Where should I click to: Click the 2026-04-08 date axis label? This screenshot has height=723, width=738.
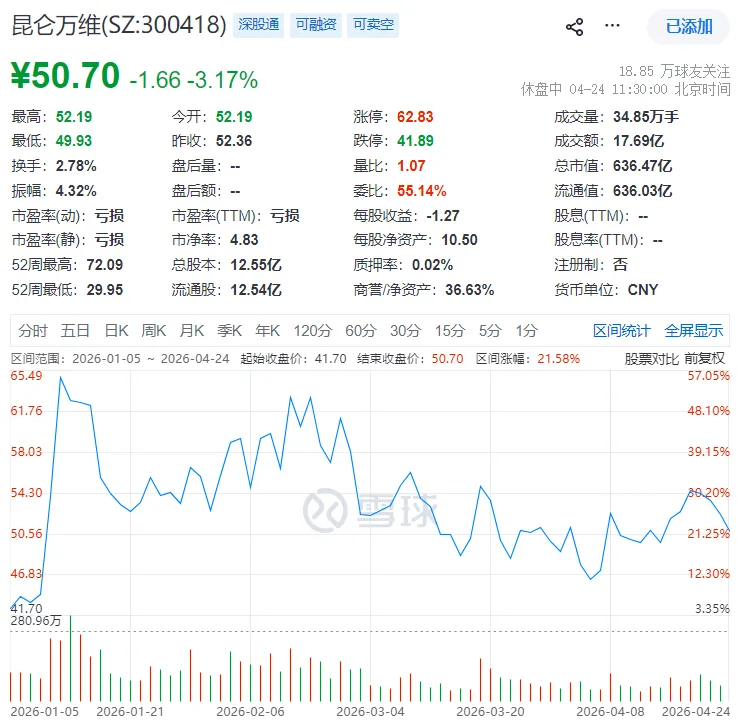(610, 712)
